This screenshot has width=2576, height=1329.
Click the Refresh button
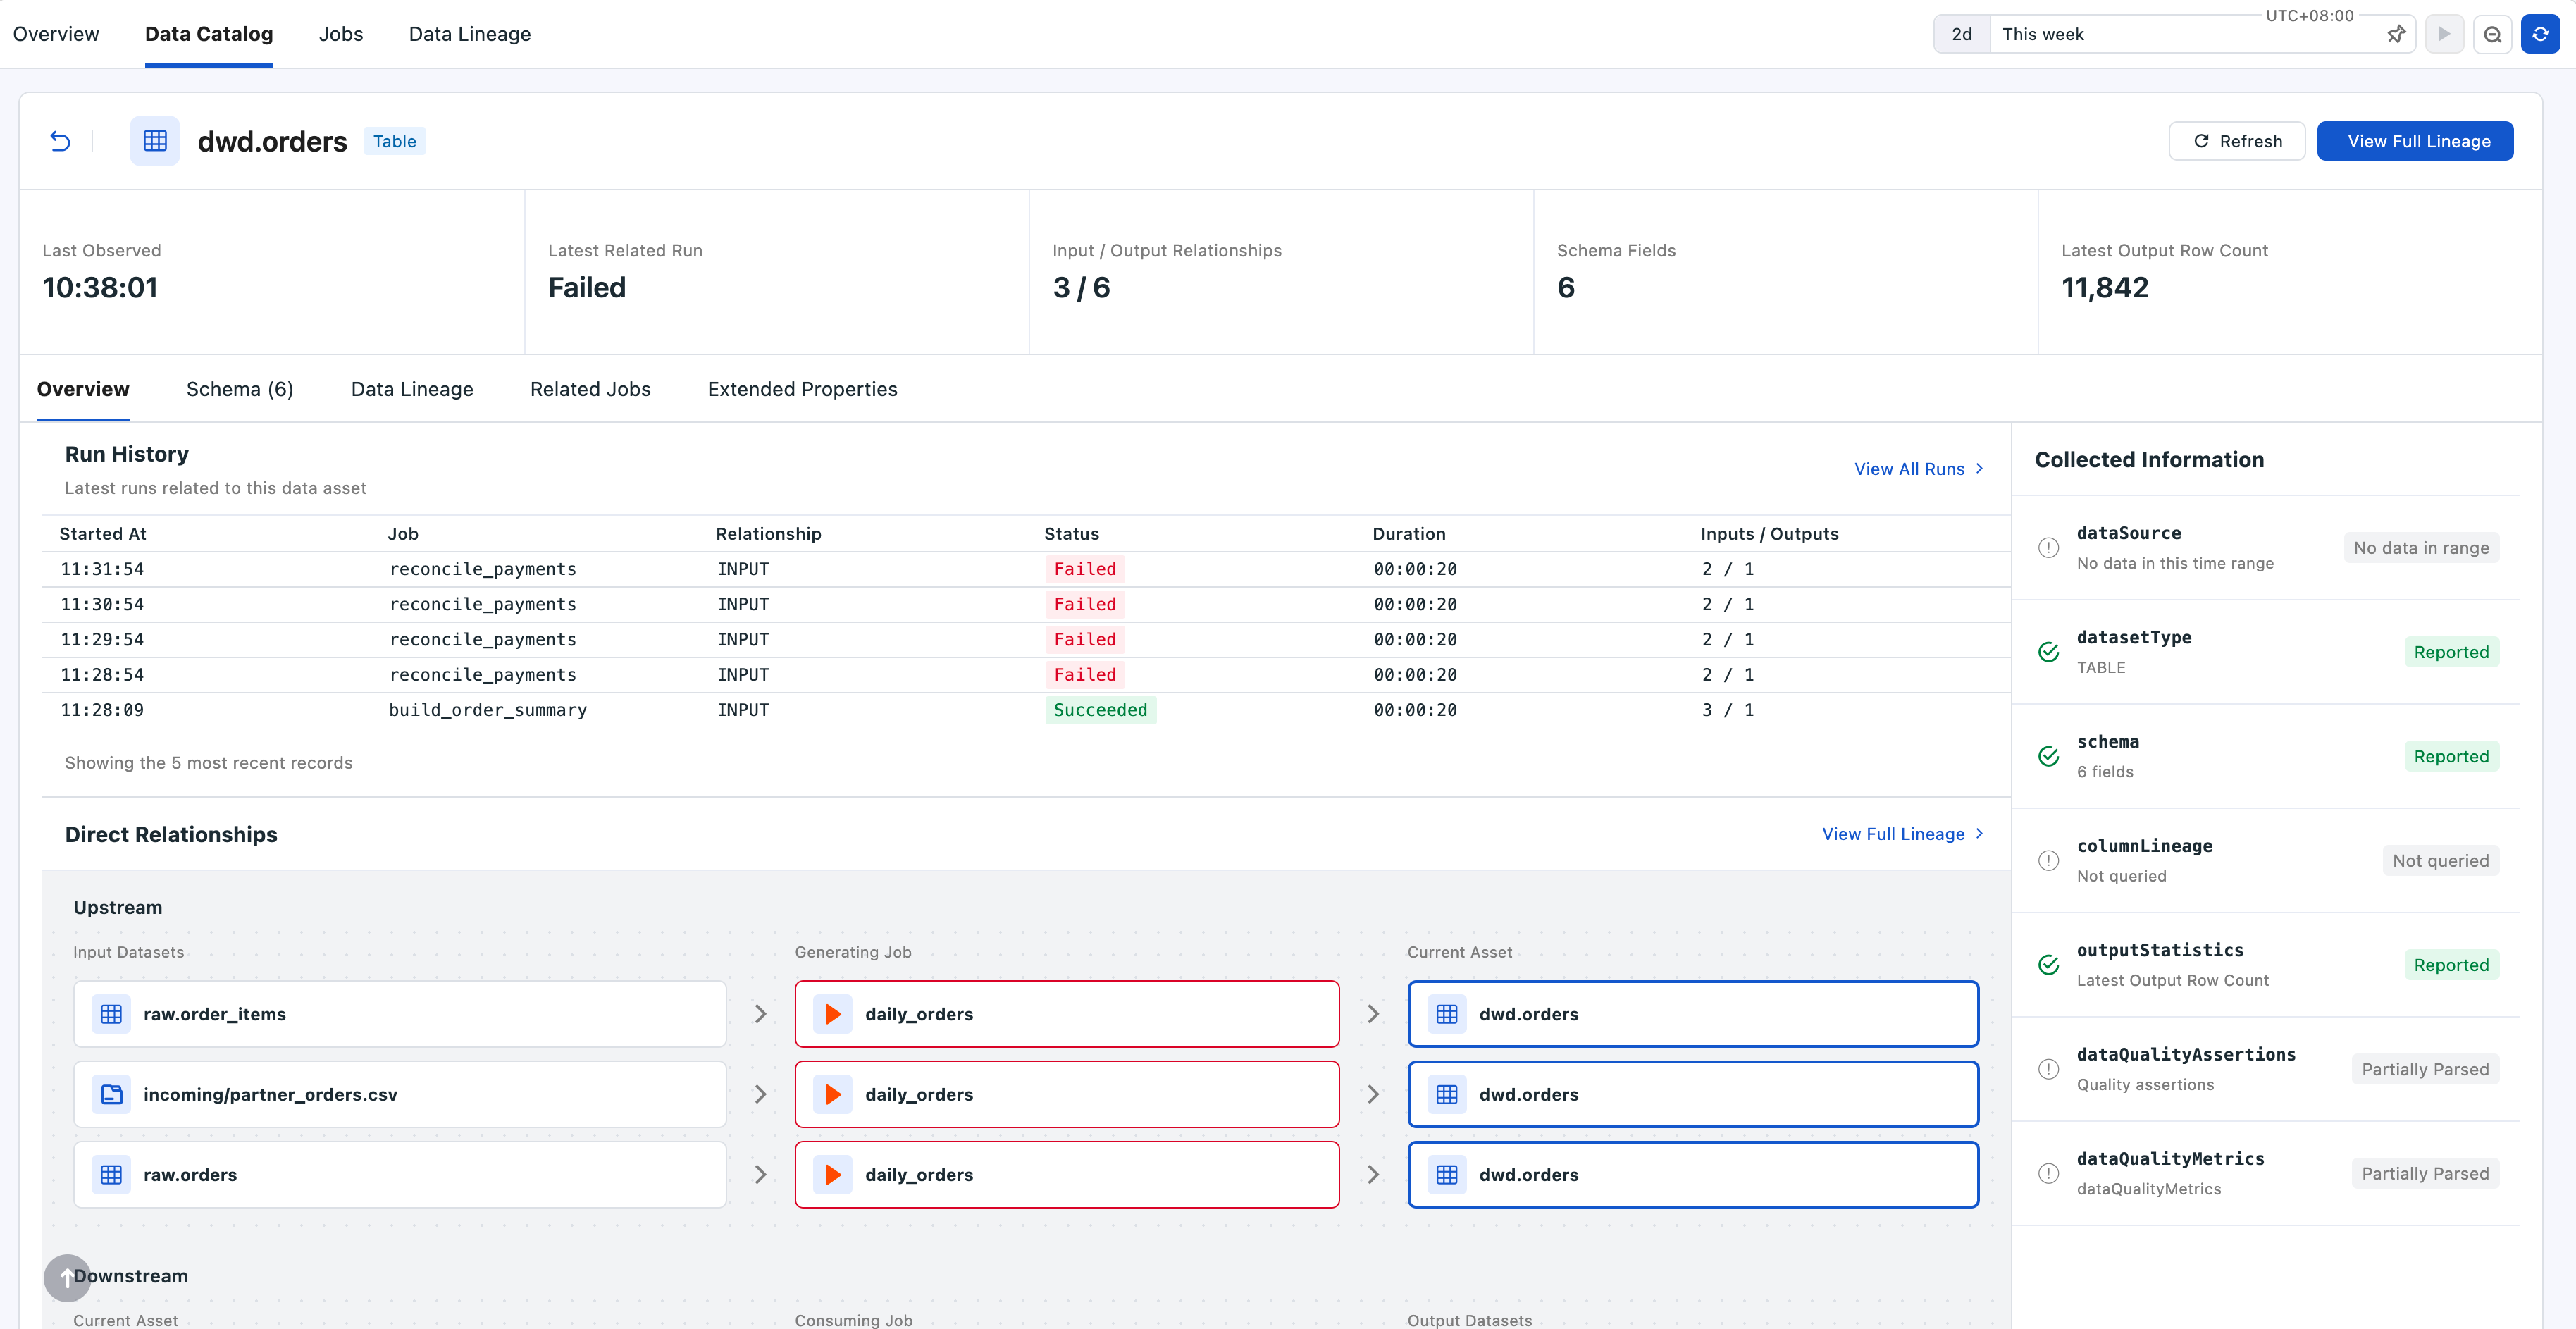[x=2237, y=141]
